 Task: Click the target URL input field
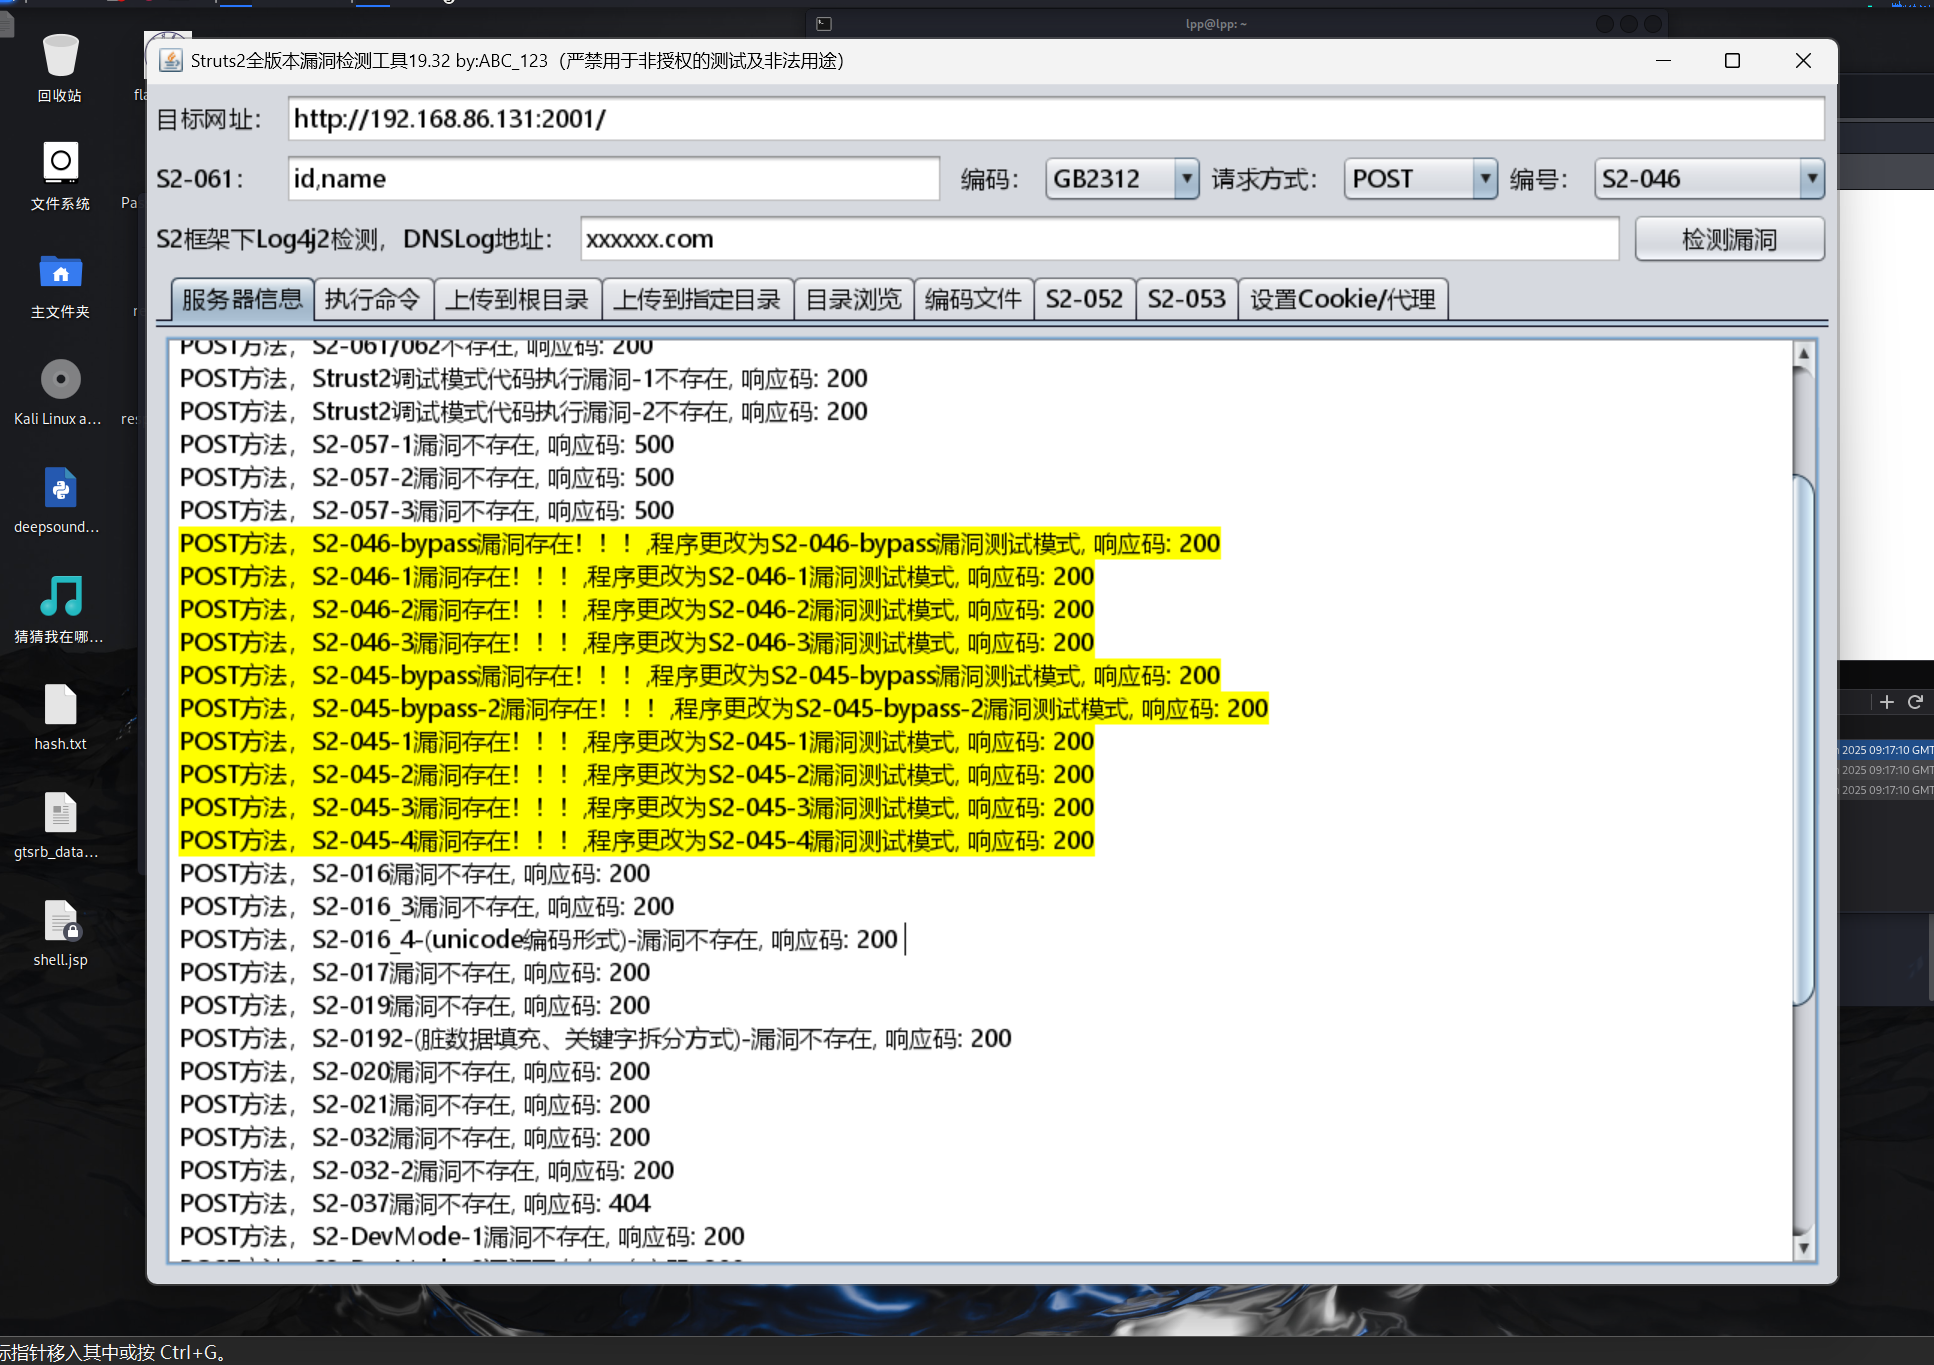click(1055, 119)
